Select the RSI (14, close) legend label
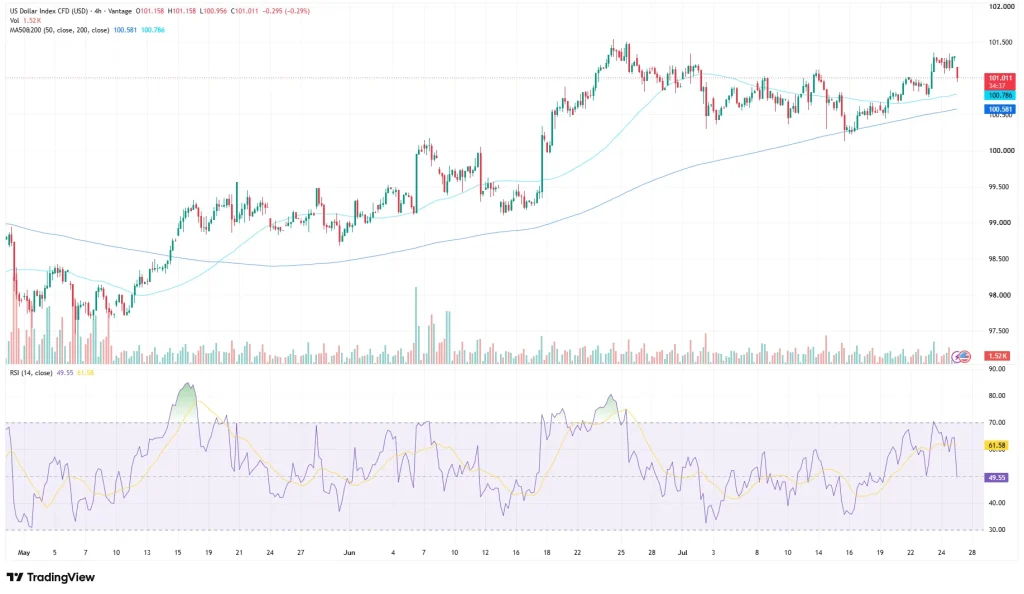1024x594 pixels. pos(31,373)
